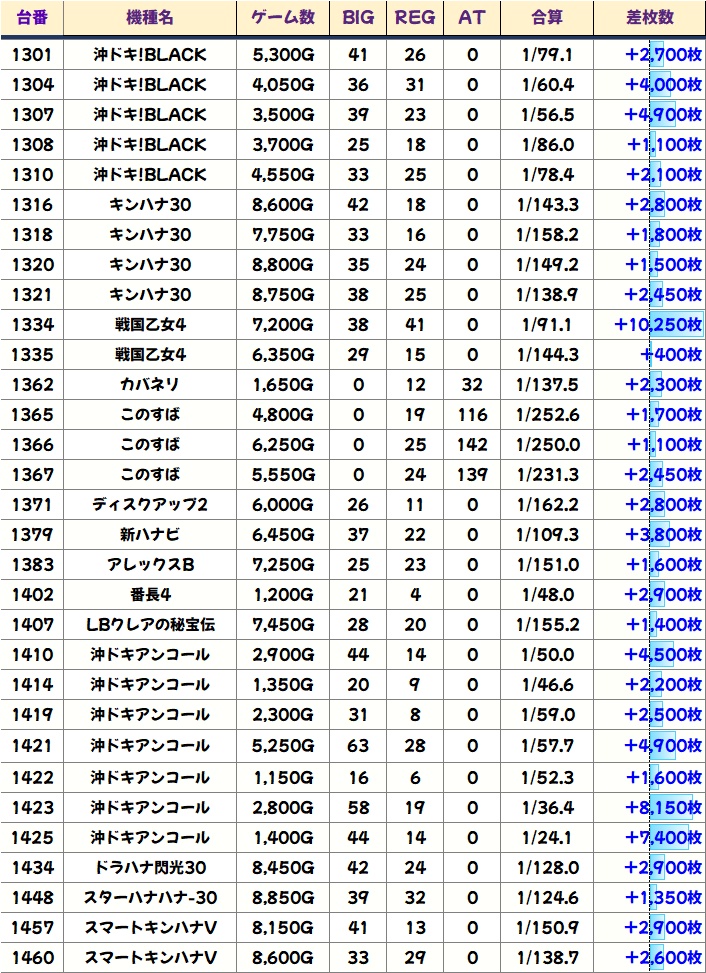Sort by the ゲーム数 column header

[x=282, y=18]
